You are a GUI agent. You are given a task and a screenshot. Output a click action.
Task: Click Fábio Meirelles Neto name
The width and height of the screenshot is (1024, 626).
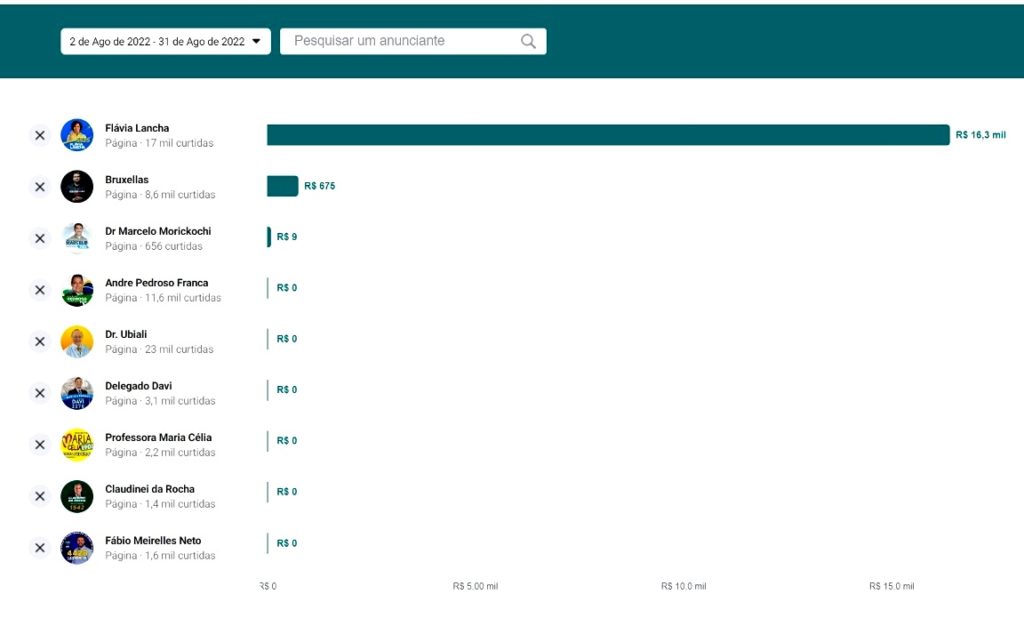(x=152, y=541)
